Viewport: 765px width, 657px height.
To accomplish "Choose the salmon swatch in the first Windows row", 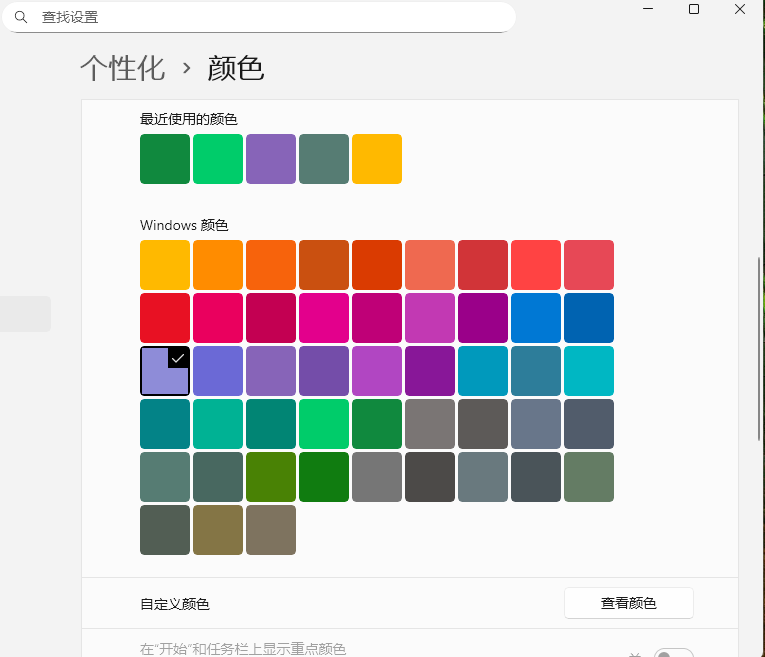I will click(x=430, y=265).
